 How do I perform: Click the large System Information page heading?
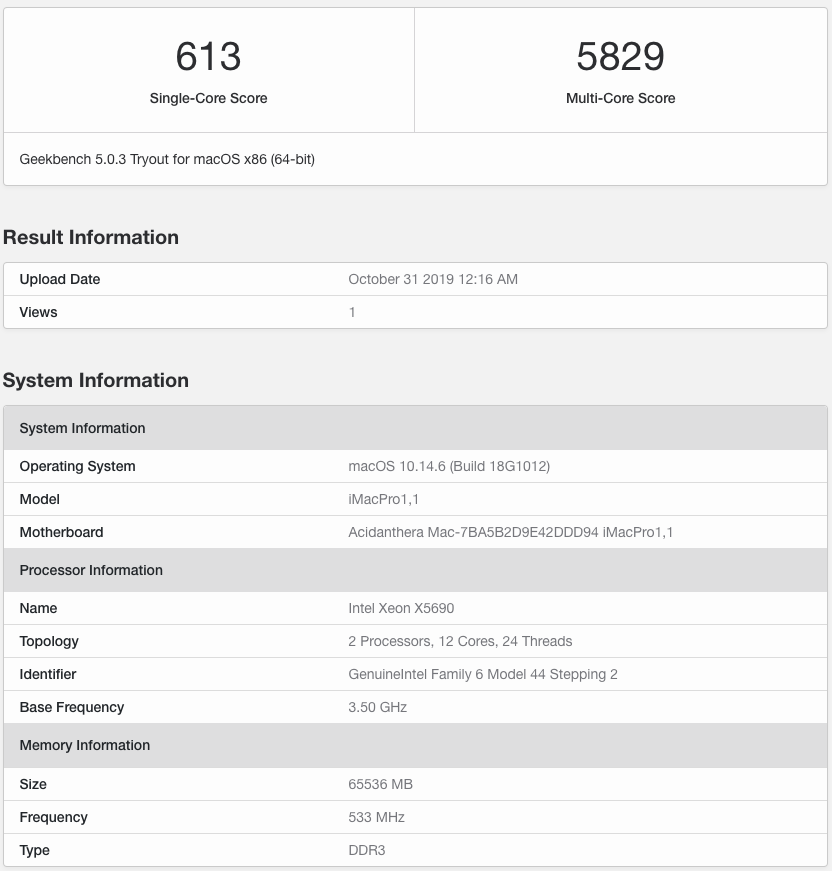pos(96,381)
